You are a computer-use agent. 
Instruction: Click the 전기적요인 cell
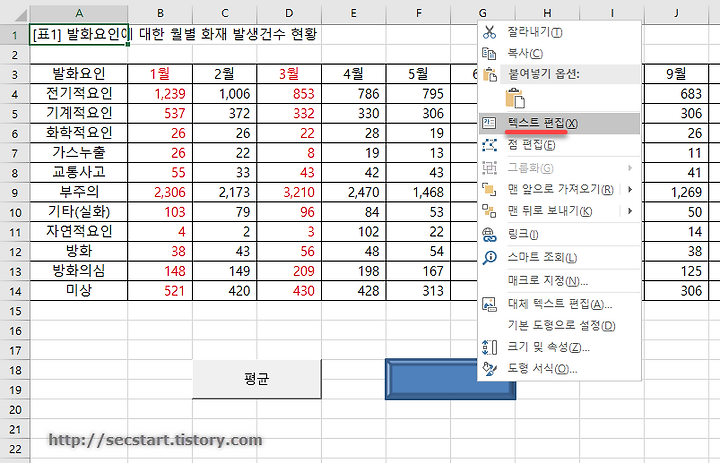(x=79, y=94)
